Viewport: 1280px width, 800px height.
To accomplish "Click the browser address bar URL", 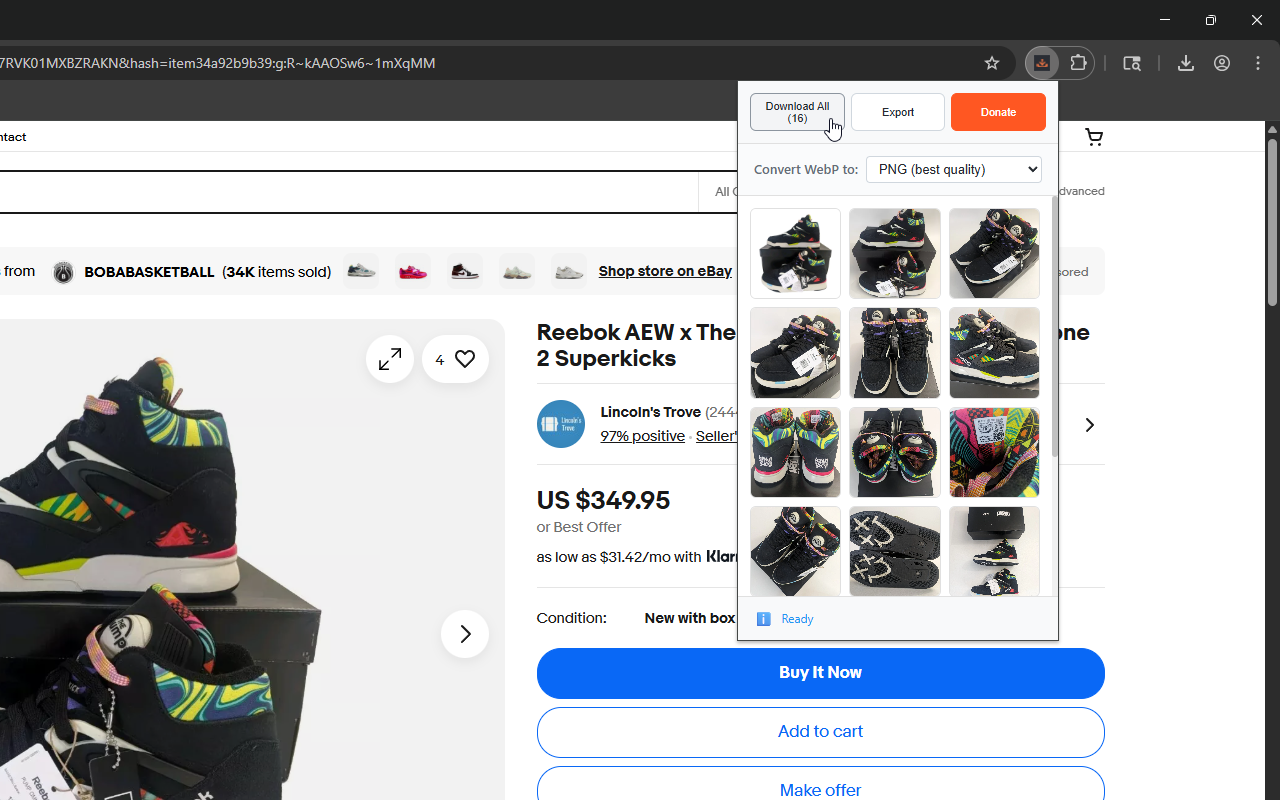I will pyautogui.click(x=218, y=63).
